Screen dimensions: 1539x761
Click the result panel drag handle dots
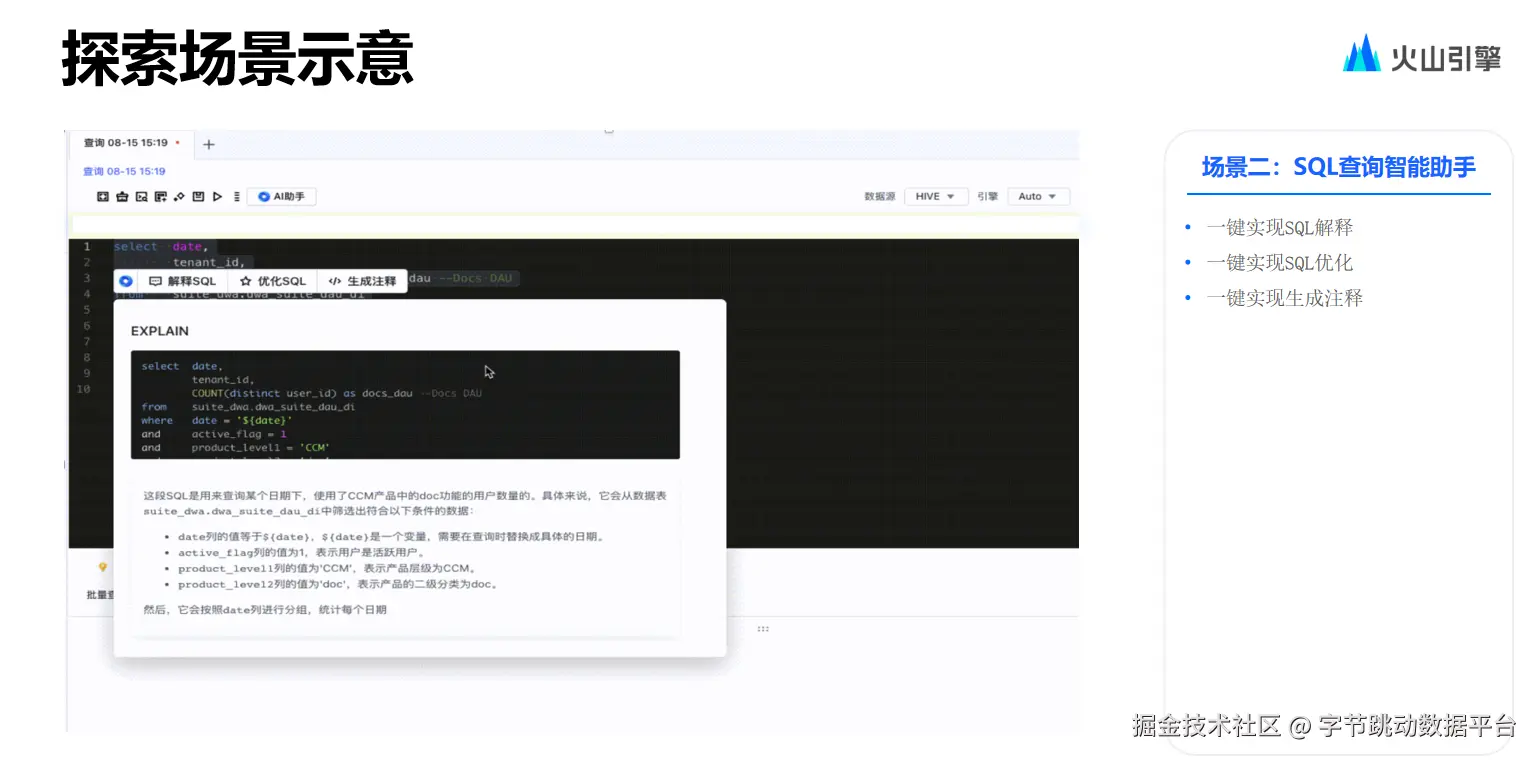click(x=763, y=629)
